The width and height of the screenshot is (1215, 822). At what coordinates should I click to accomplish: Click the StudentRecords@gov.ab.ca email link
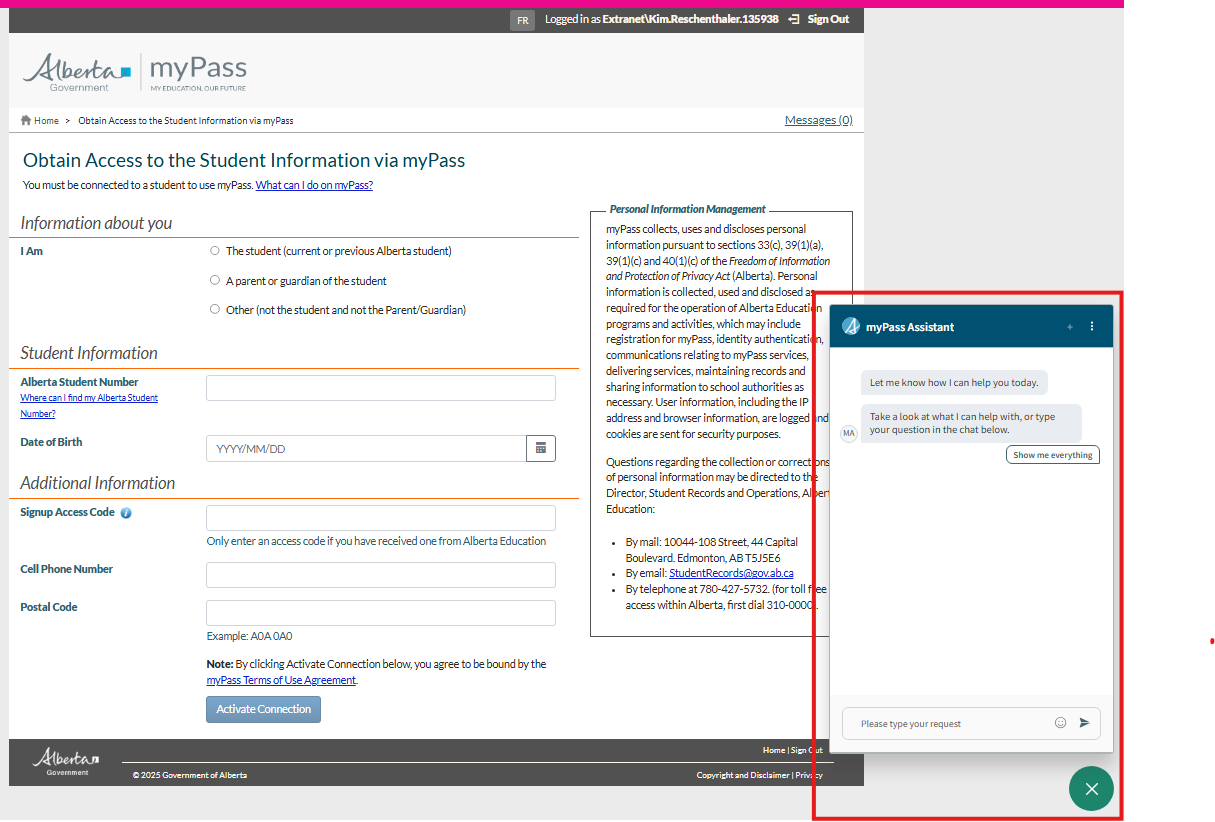[731, 573]
